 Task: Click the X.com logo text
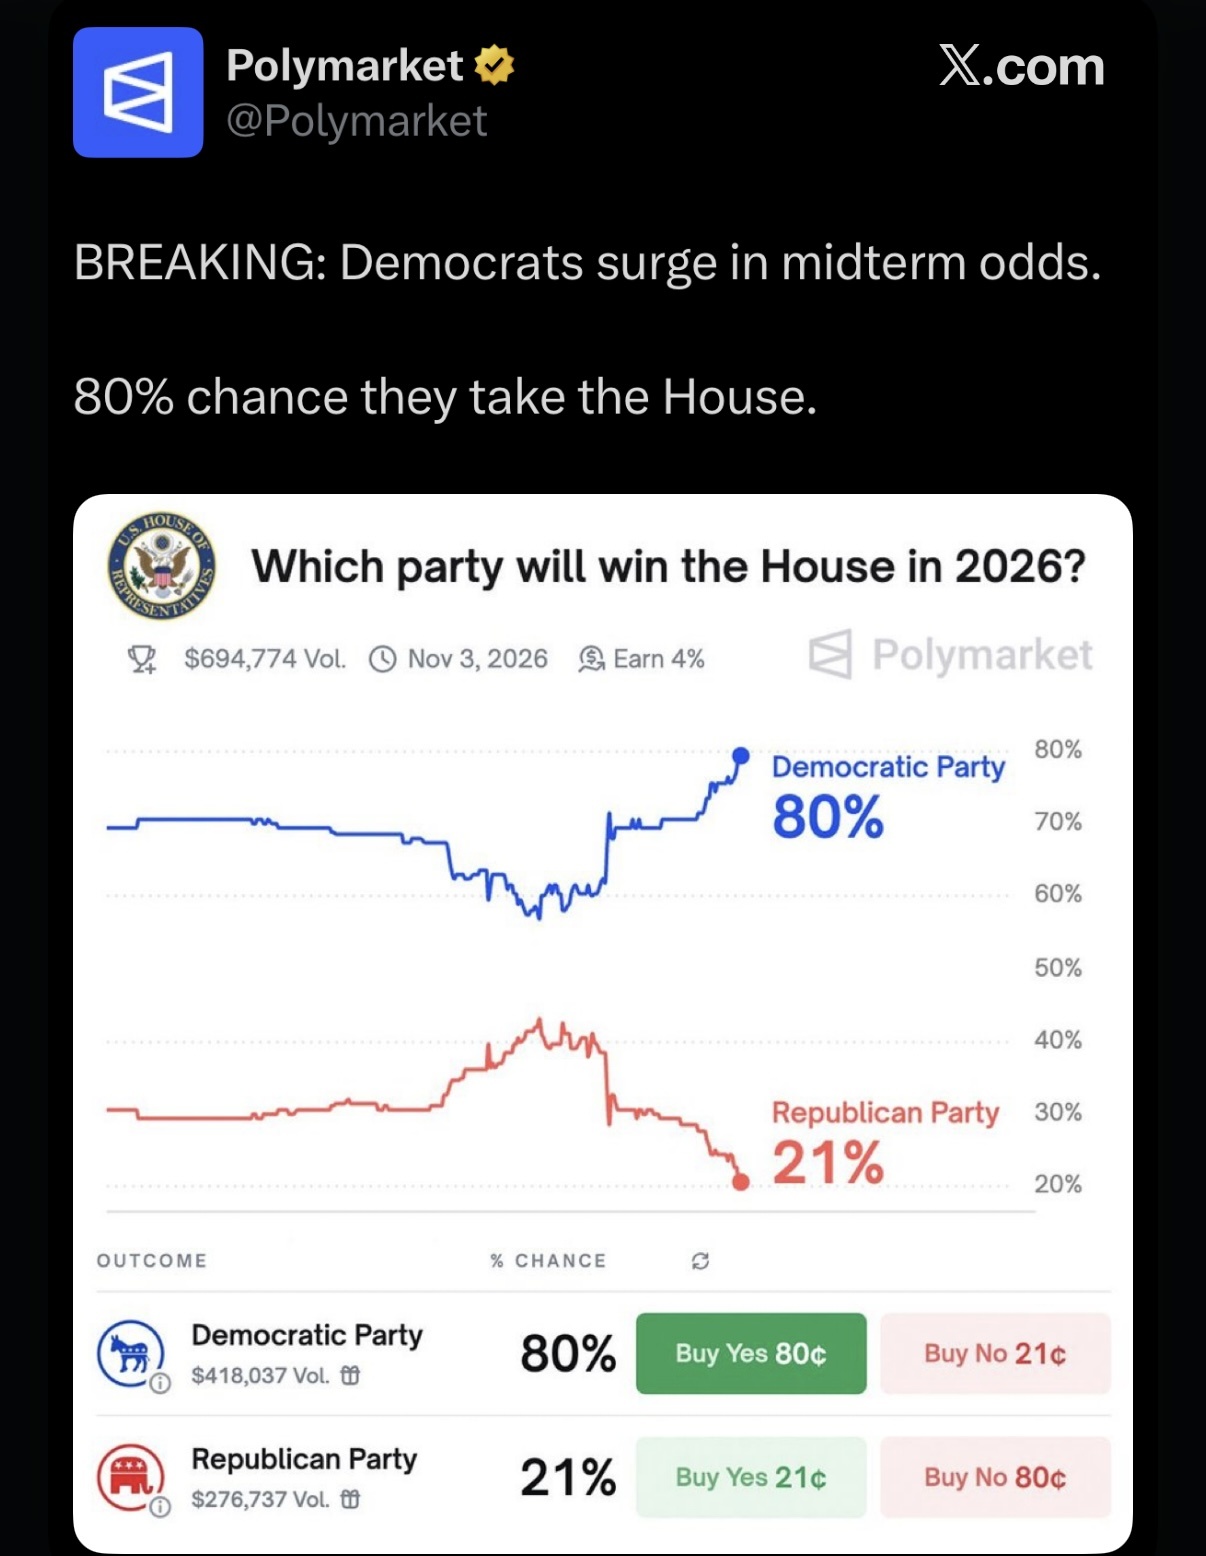[1021, 67]
